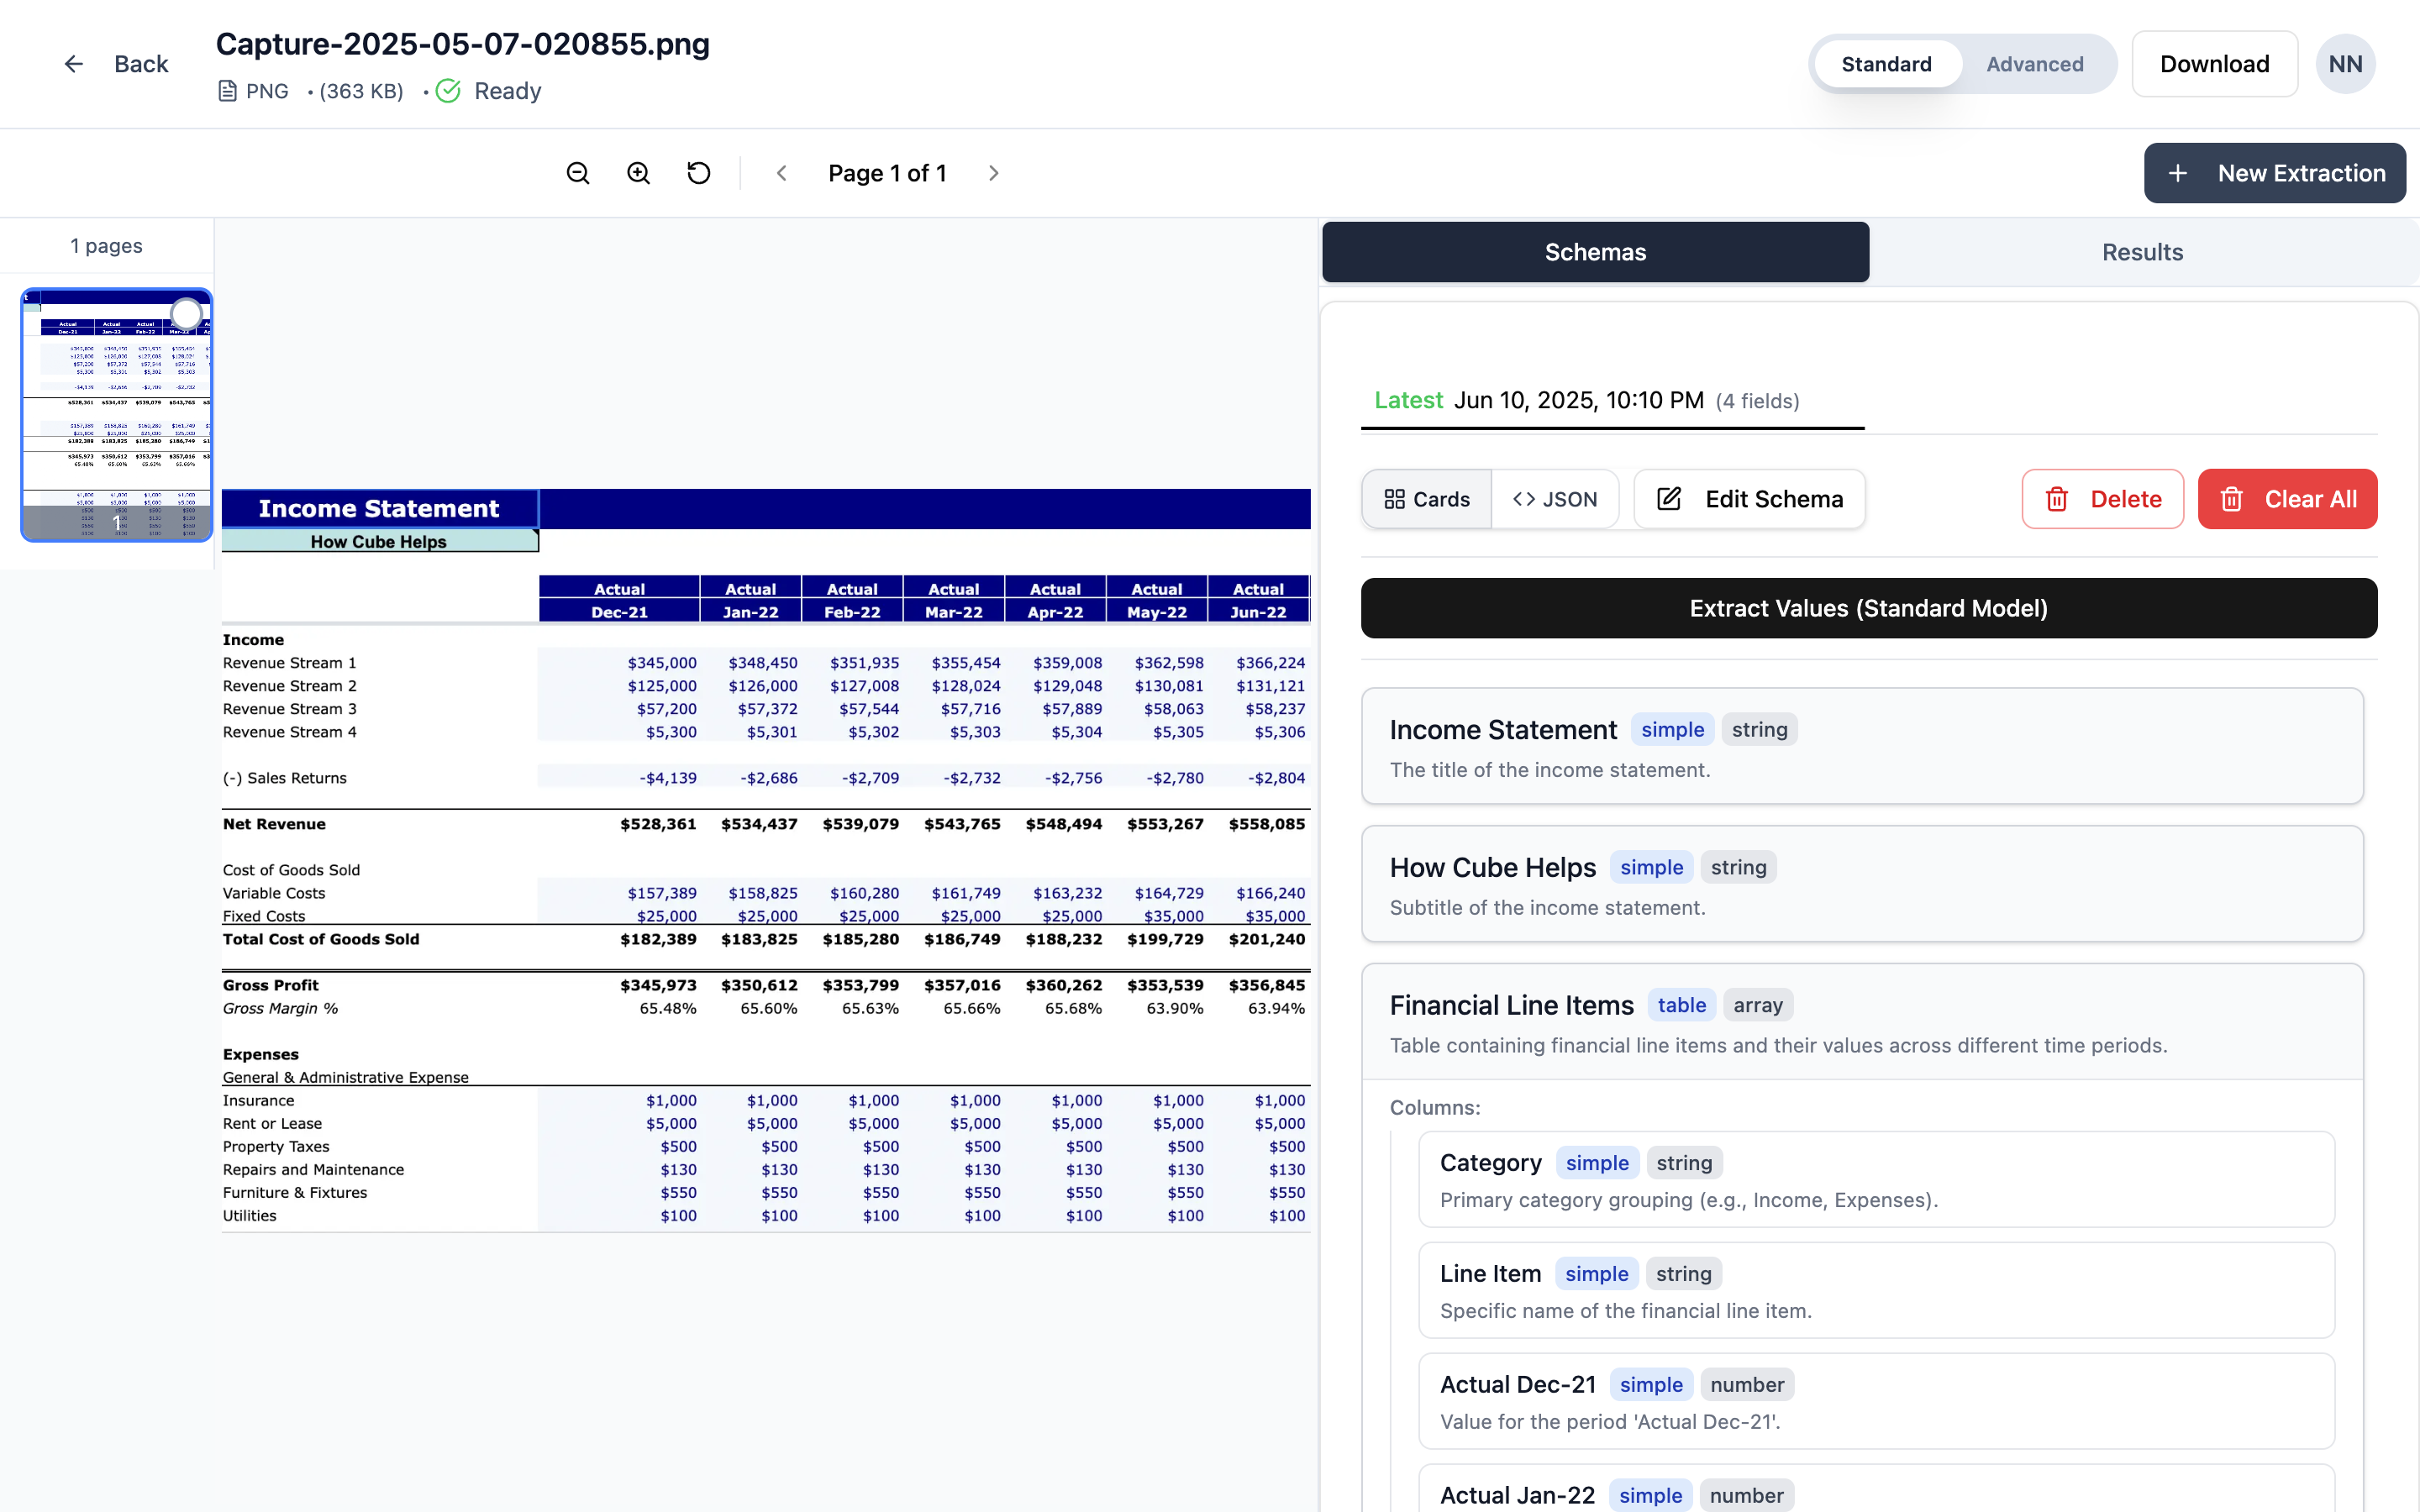This screenshot has width=2420, height=1512.
Task: Switch to Standard mode
Action: pyautogui.click(x=1886, y=64)
